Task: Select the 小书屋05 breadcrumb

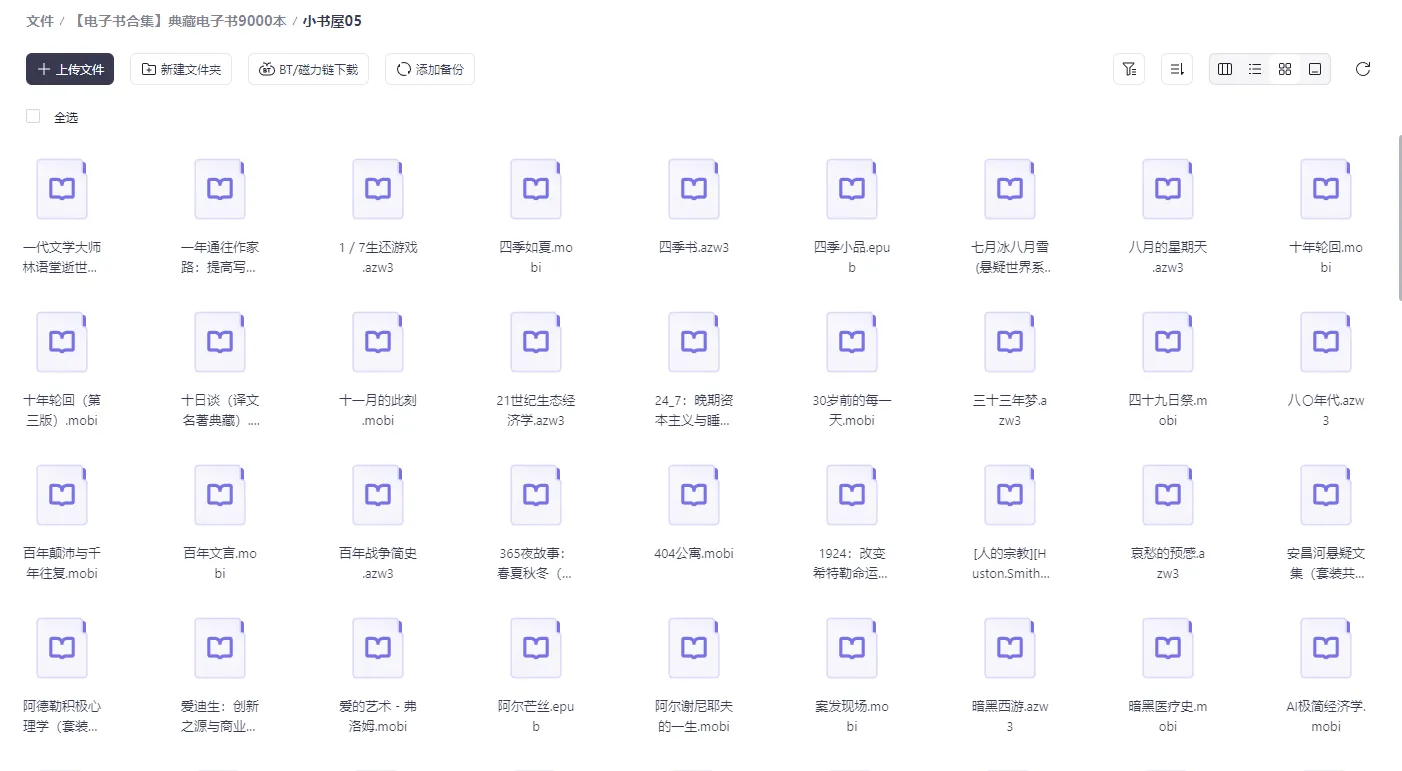Action: (332, 21)
